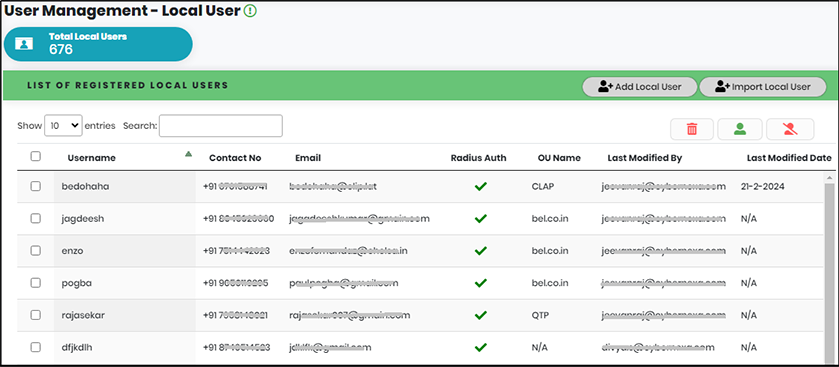The image size is (839, 367).
Task: Click bel.co.in in the pogba row
Action: click(550, 282)
